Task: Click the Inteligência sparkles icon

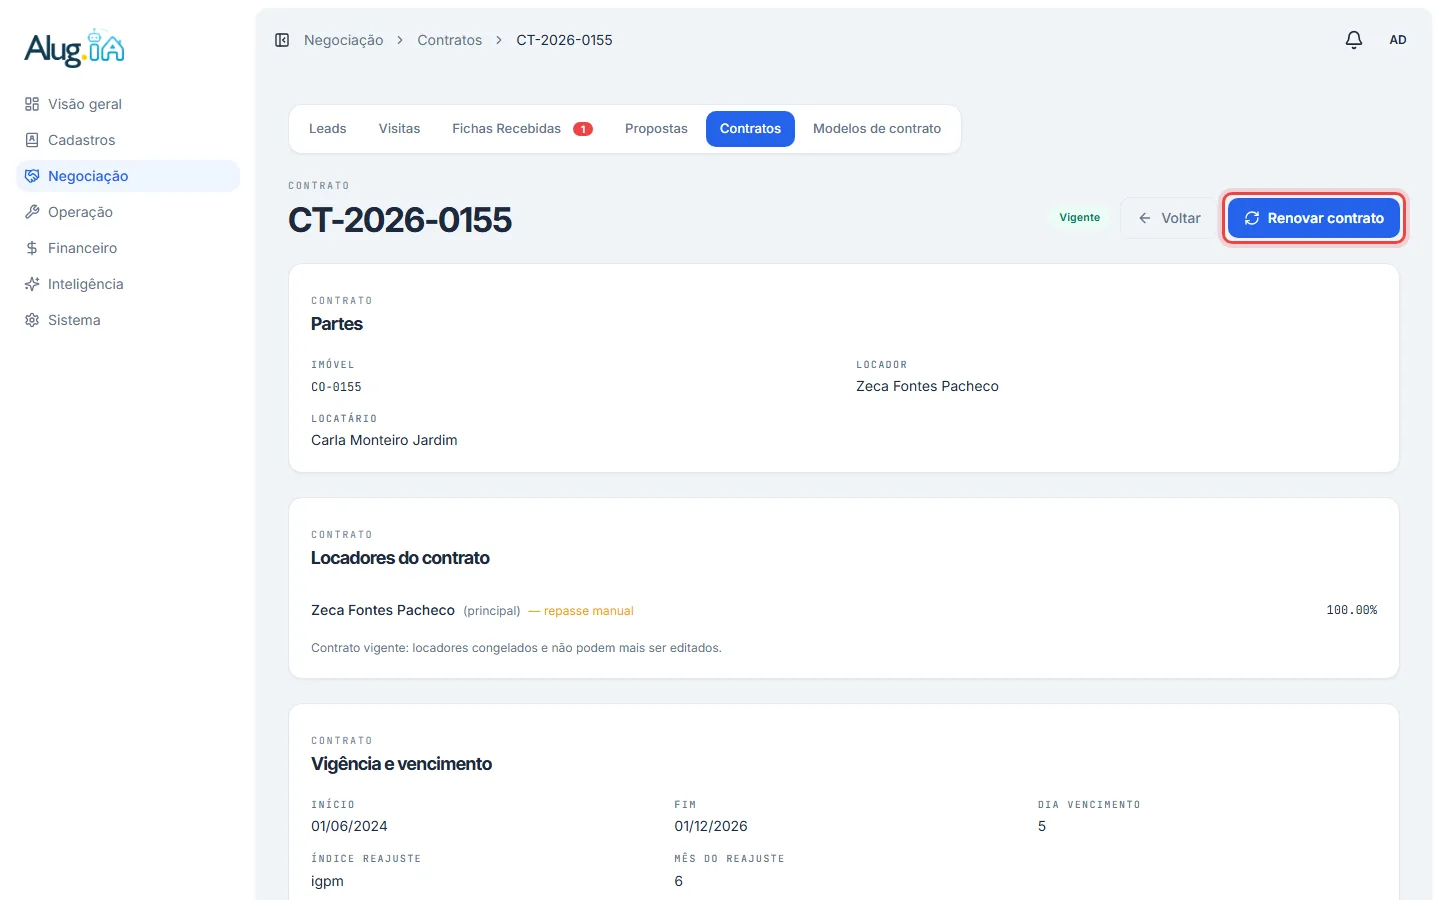Action: [32, 284]
